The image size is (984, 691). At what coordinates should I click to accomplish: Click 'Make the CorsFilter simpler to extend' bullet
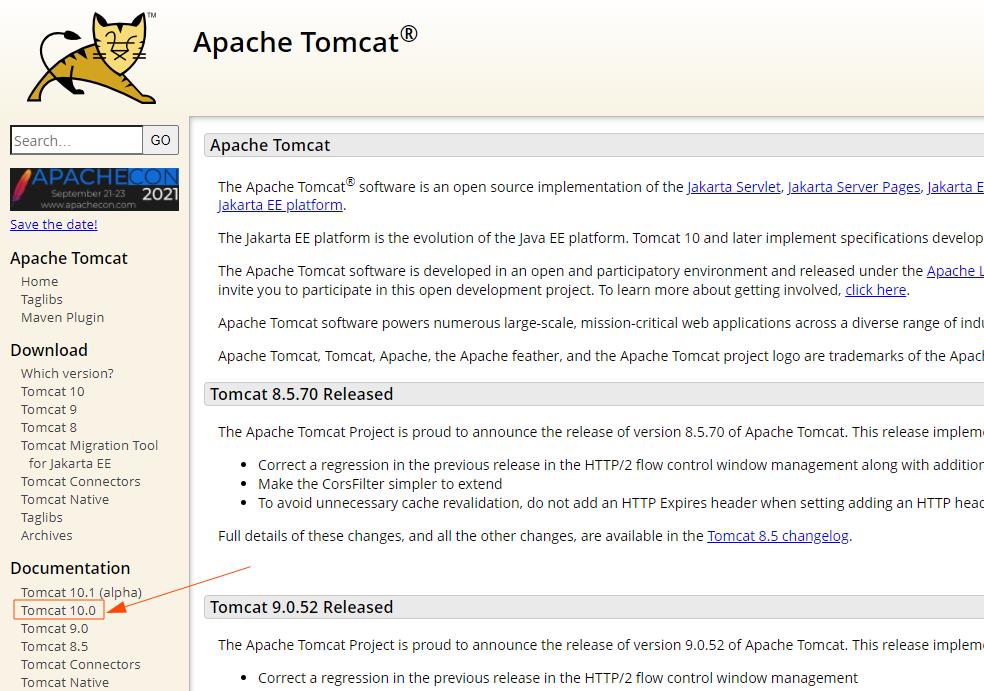[380, 484]
